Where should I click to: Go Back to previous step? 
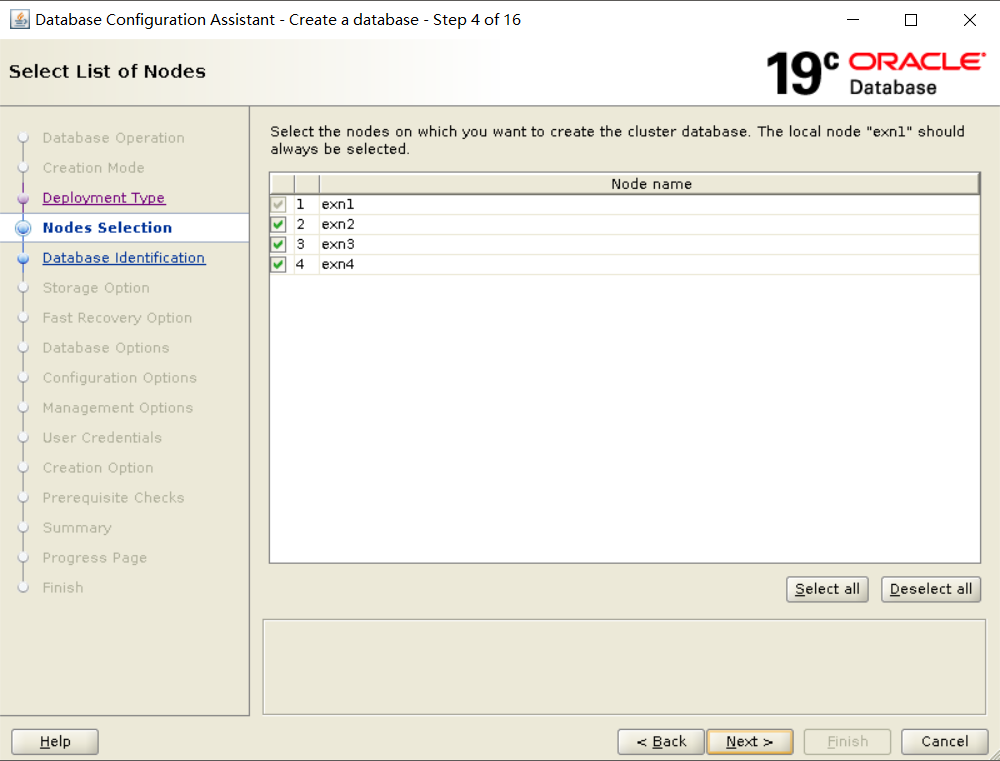(x=661, y=741)
